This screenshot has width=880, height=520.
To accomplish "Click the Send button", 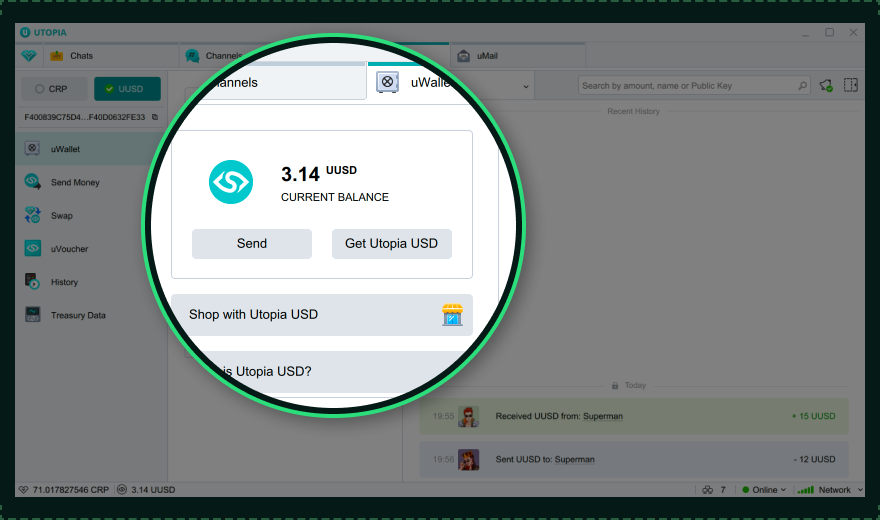I will coord(252,243).
